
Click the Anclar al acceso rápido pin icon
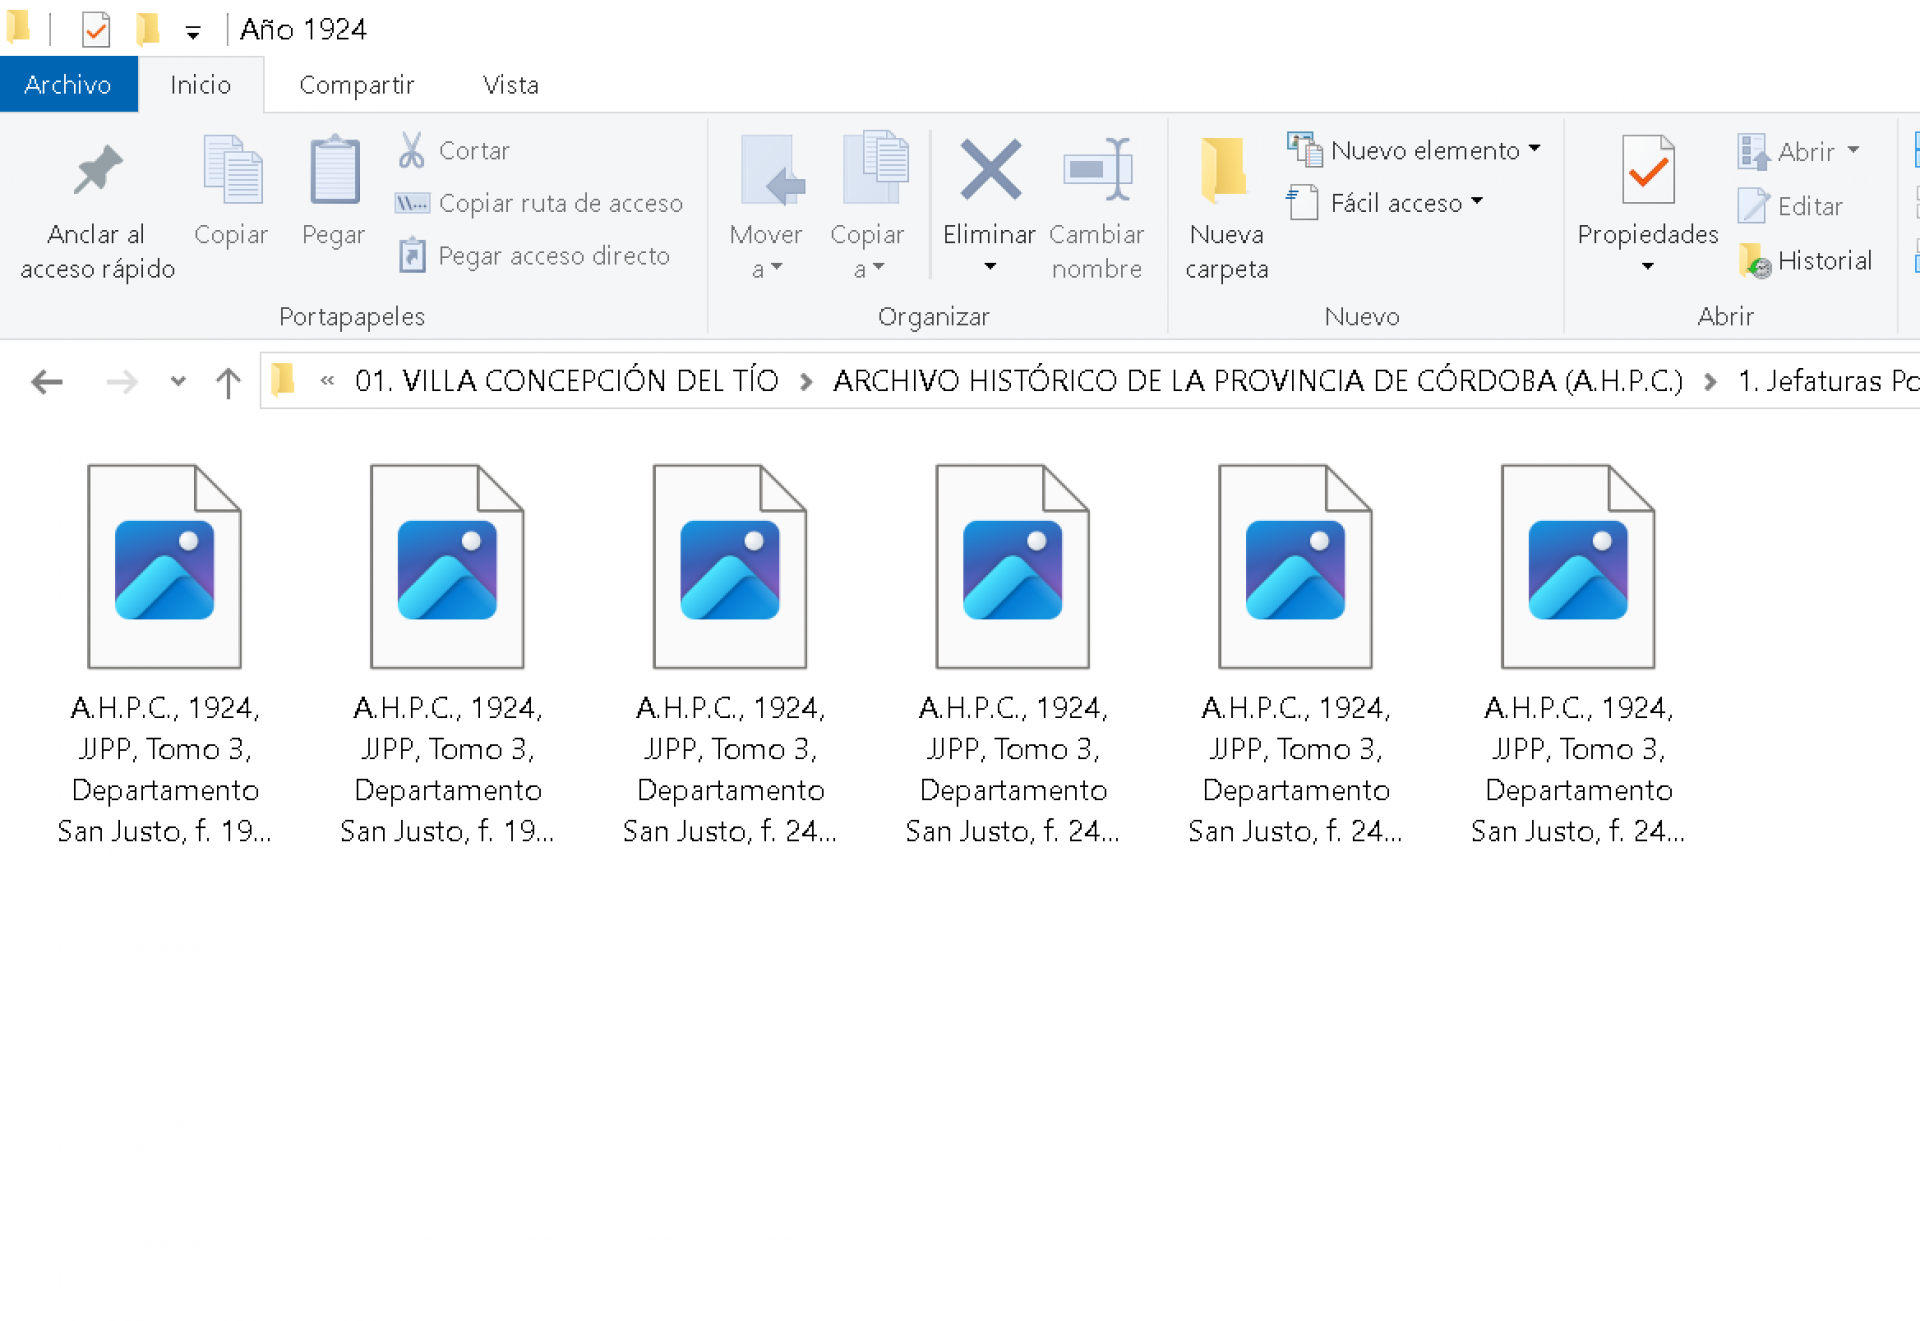tap(97, 171)
